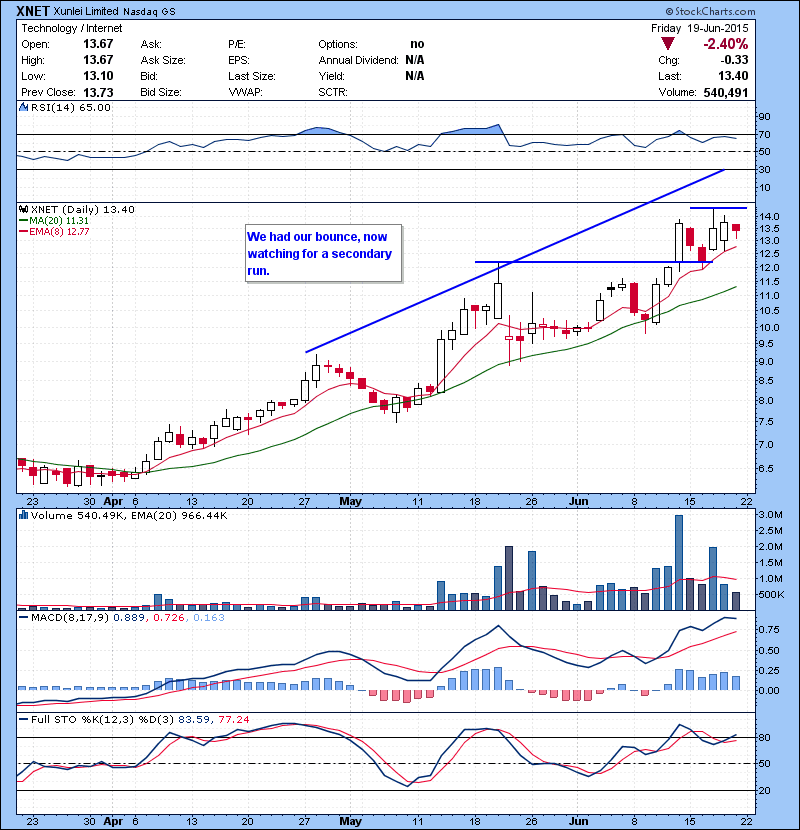Screen dimensions: 800x830
Task: Click the Volume 540.49K, EMA(20) 966.44K label
Action: coord(129,515)
